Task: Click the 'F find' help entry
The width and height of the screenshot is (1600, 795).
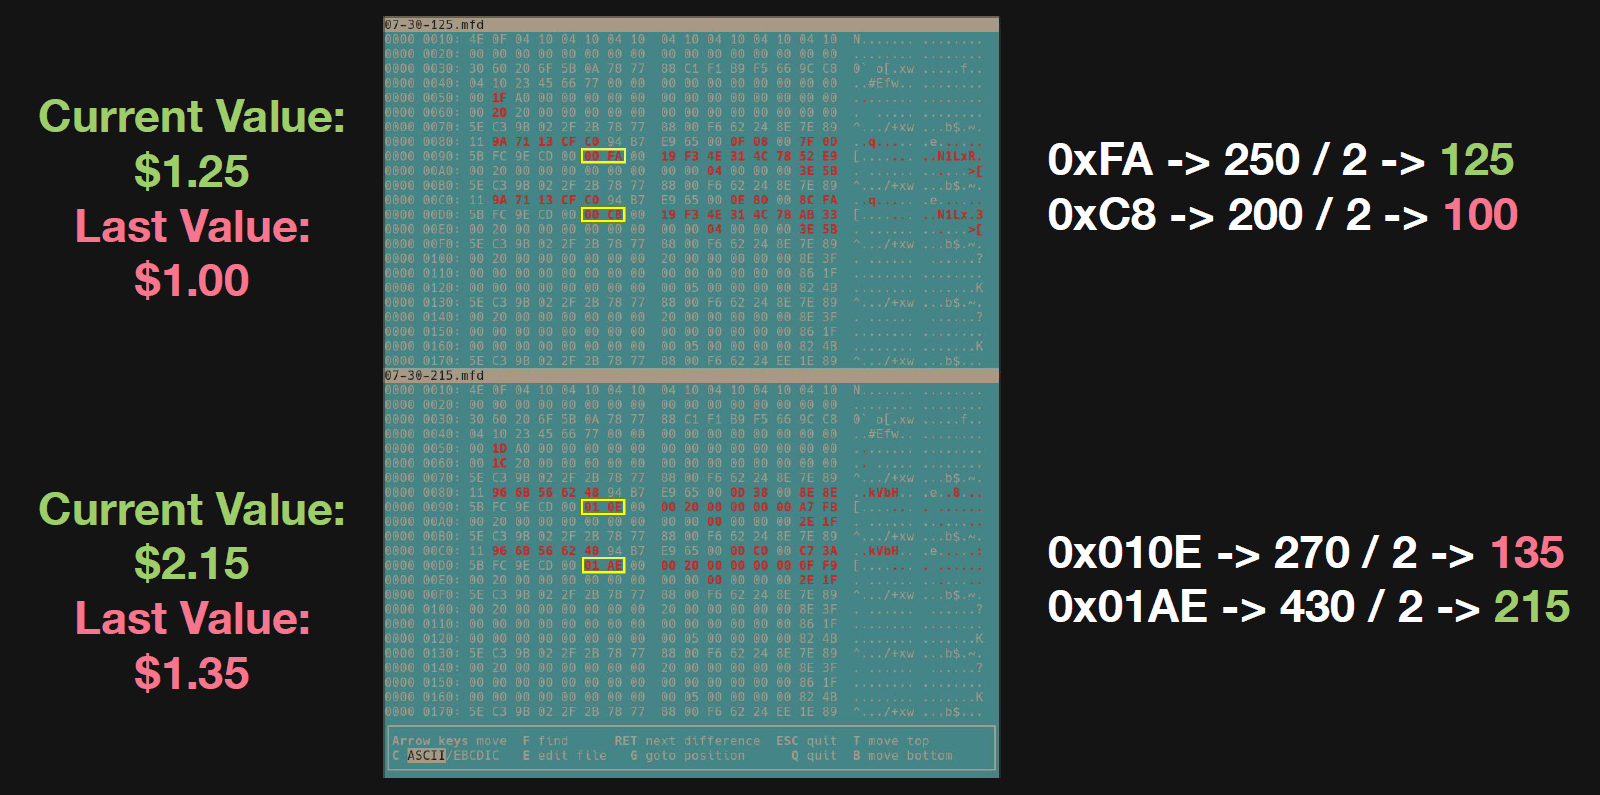Action: point(545,741)
